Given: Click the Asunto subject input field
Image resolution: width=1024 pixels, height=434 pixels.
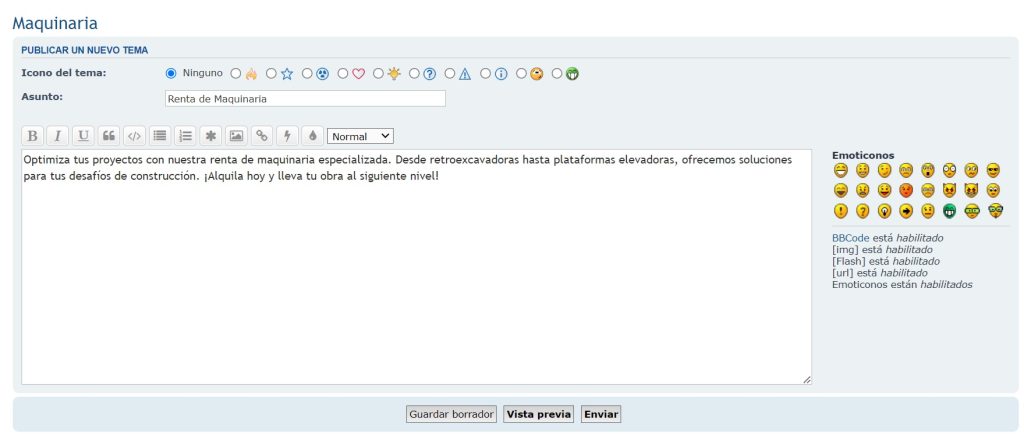Looking at the screenshot, I should click(x=305, y=99).
